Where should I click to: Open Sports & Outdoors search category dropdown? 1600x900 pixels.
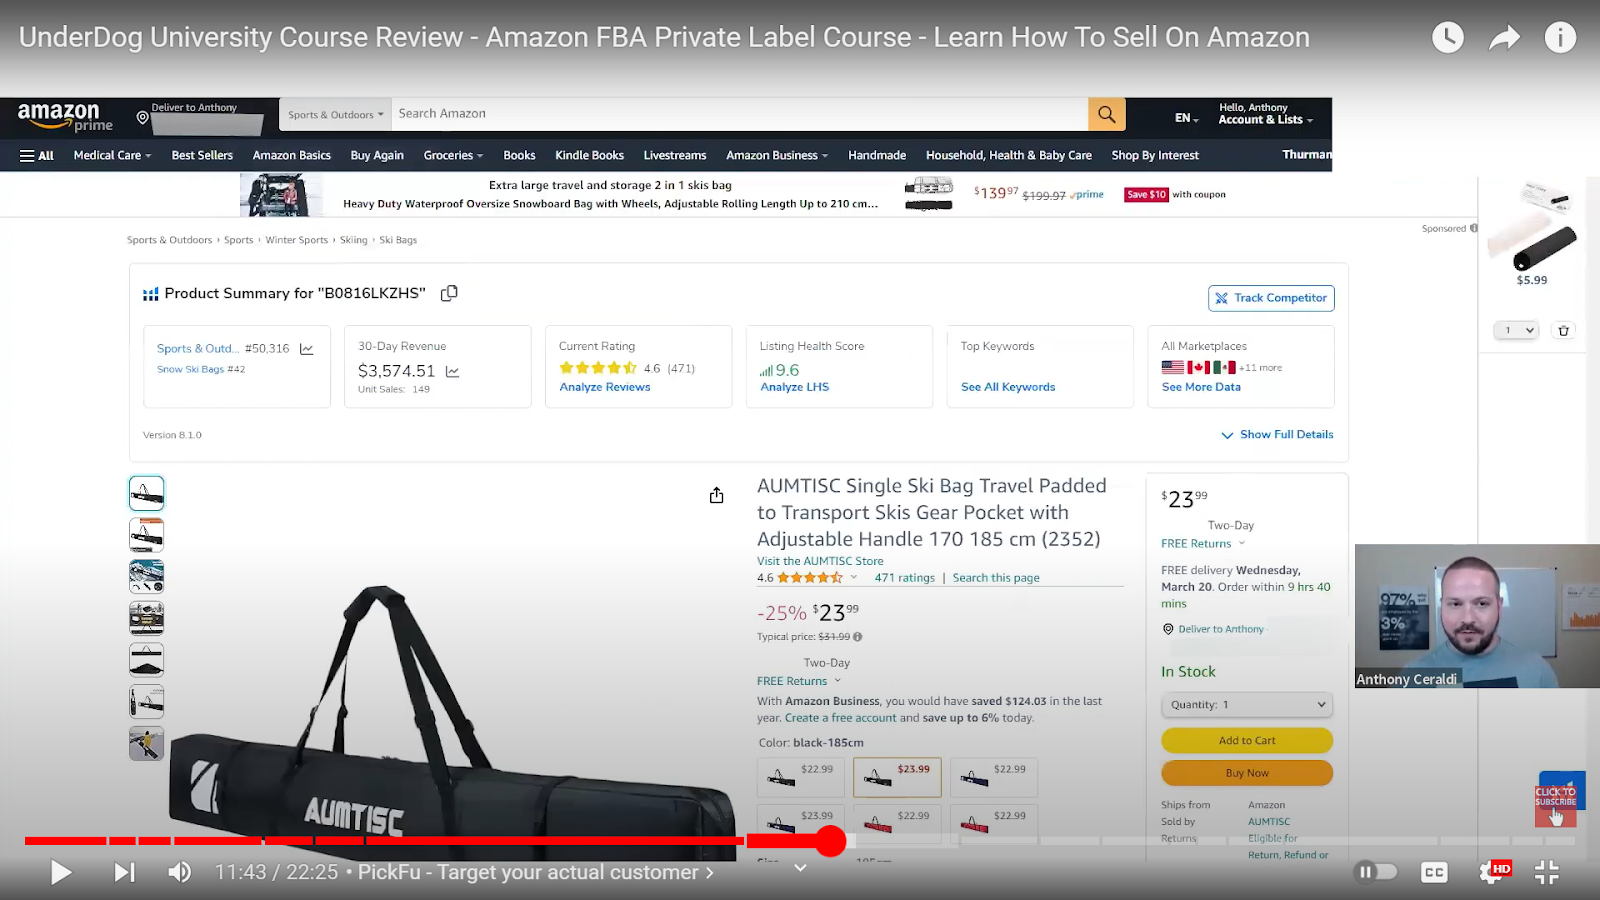coord(335,115)
